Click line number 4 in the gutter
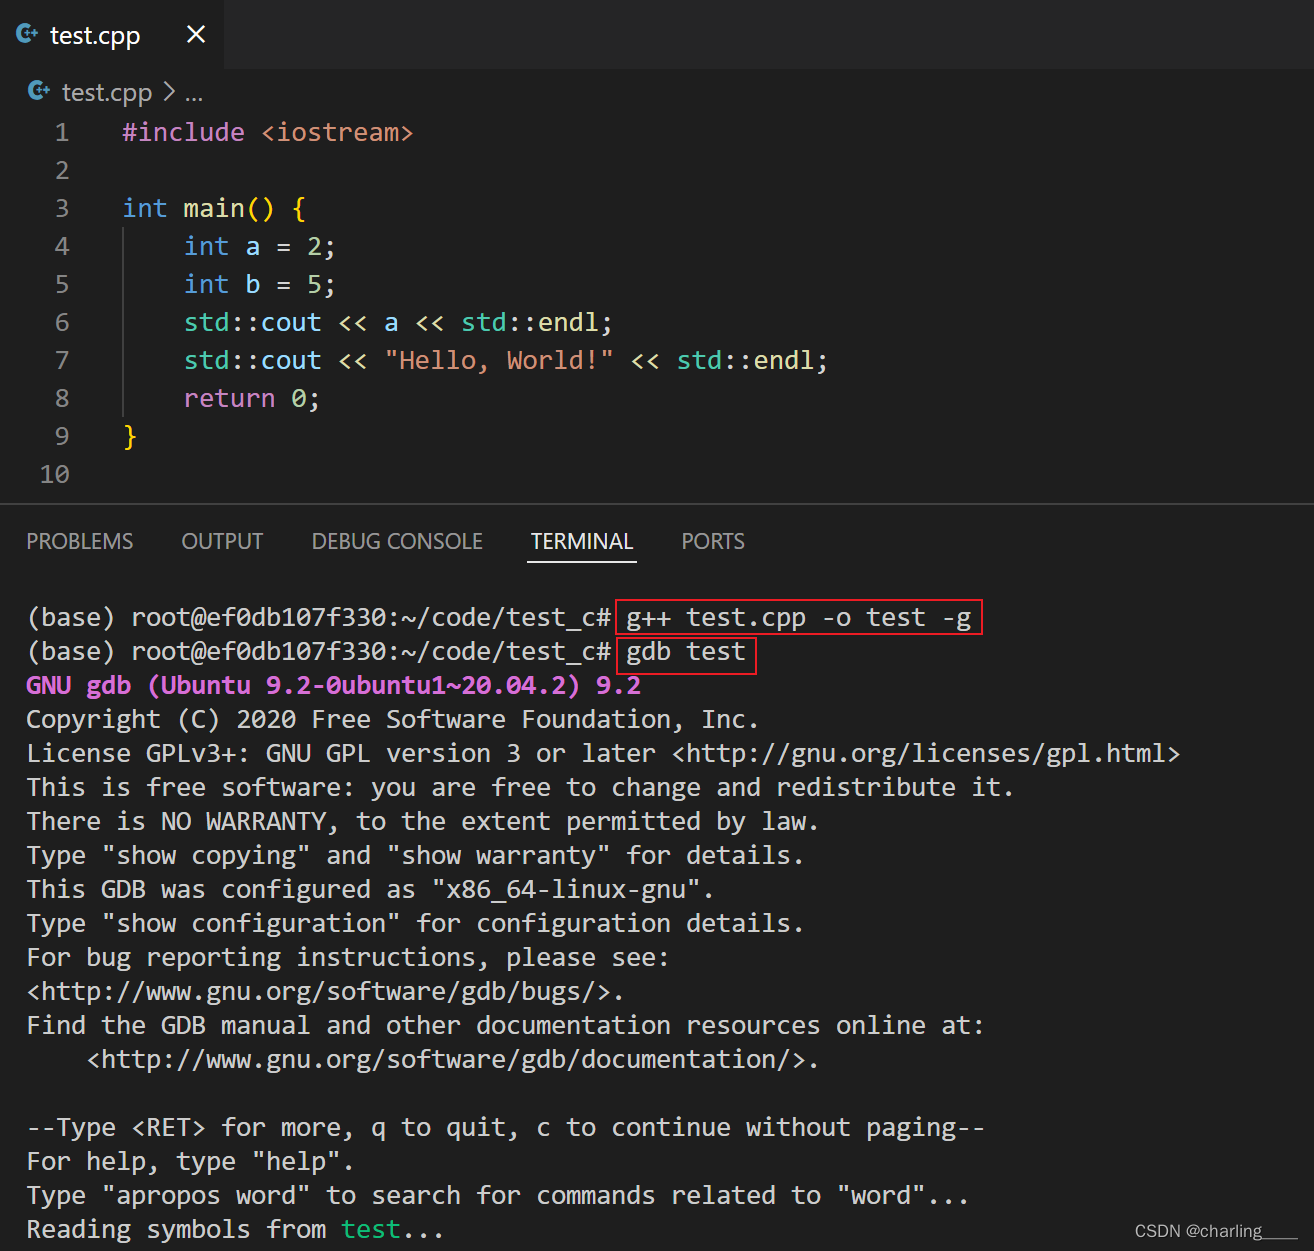Image resolution: width=1314 pixels, height=1251 pixels. point(62,246)
